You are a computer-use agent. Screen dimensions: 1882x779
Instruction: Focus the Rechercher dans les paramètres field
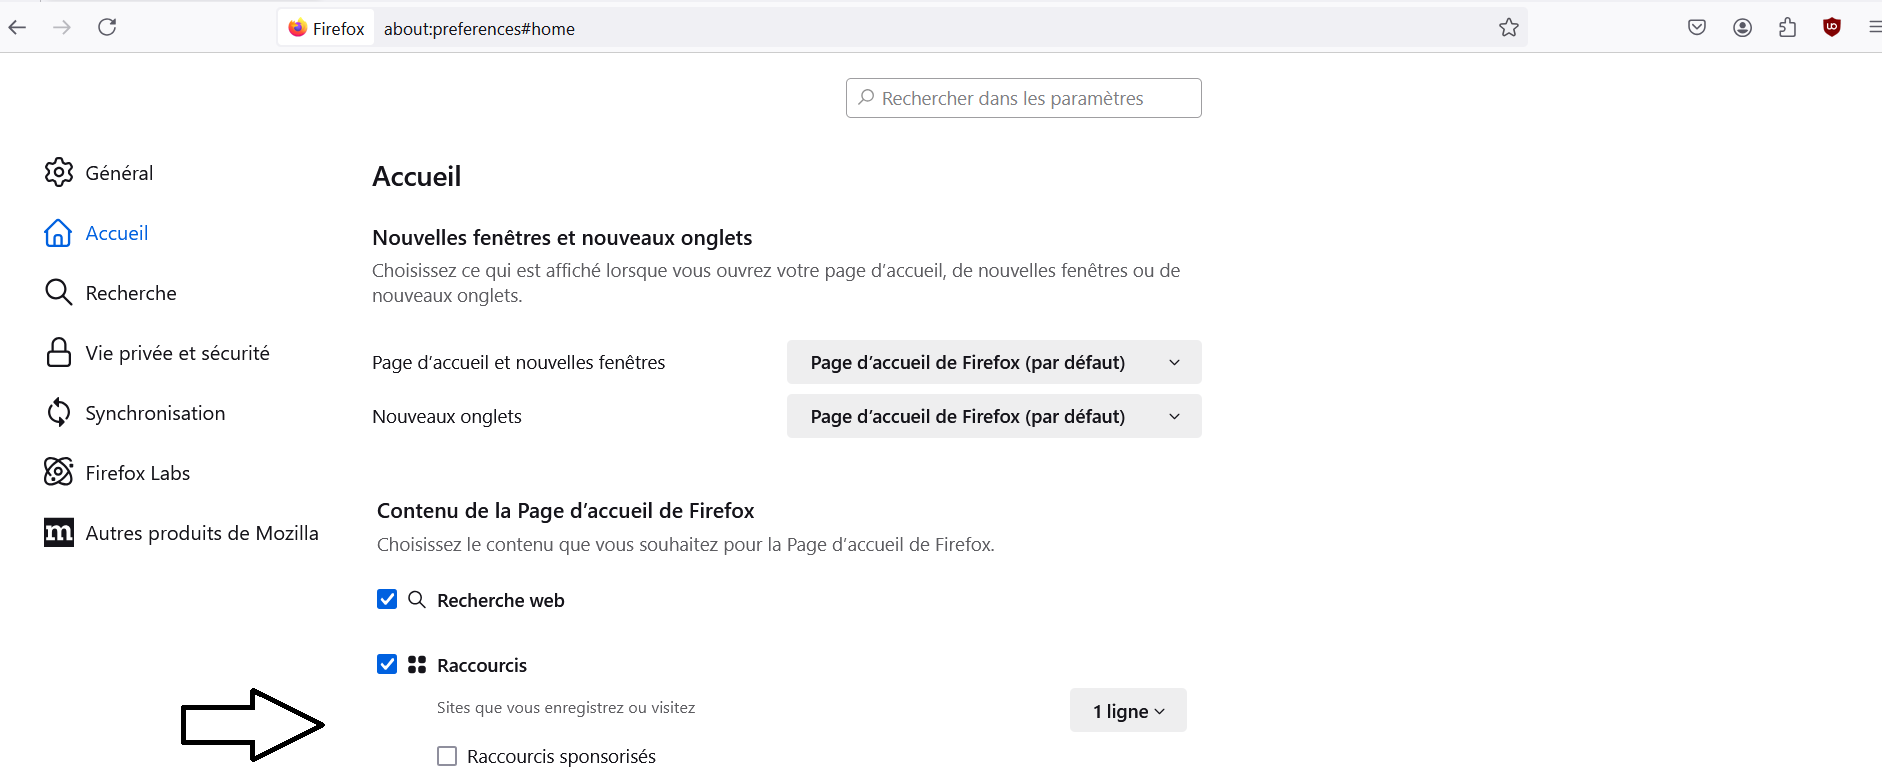pos(1024,98)
